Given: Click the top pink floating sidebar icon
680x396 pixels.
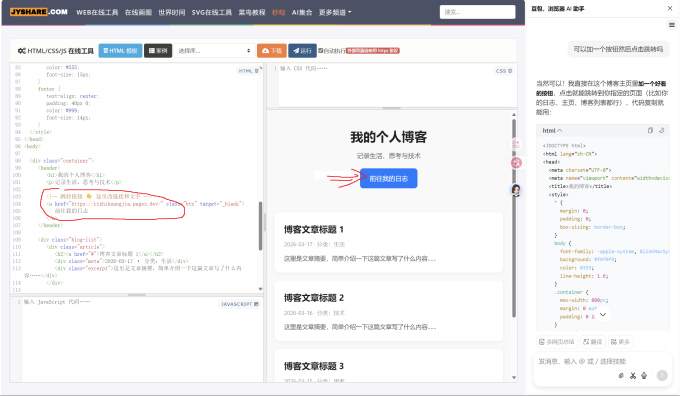Looking at the screenshot, I should pos(516,144).
